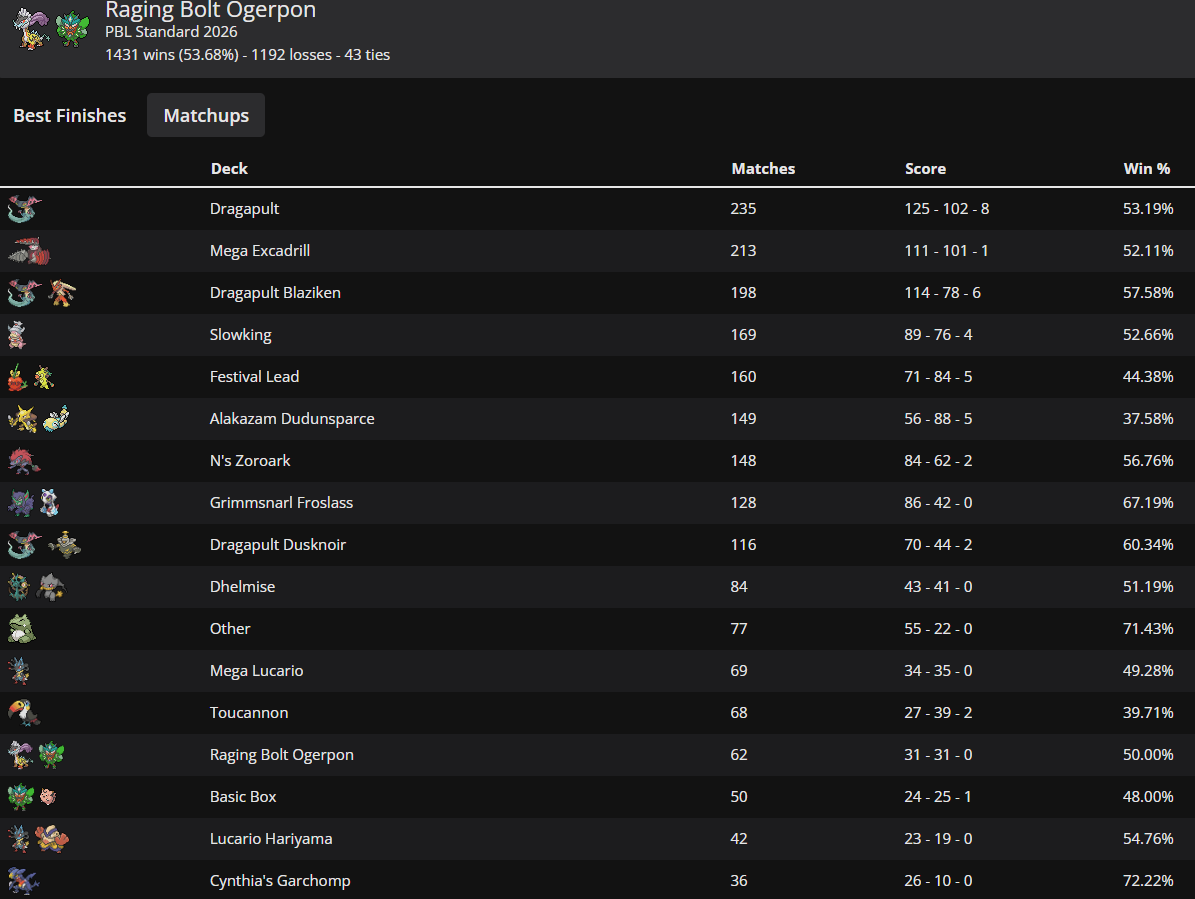Click the Dusknoir sprite in Dragapult Dusknoir row
1195x899 pixels.
64,545
